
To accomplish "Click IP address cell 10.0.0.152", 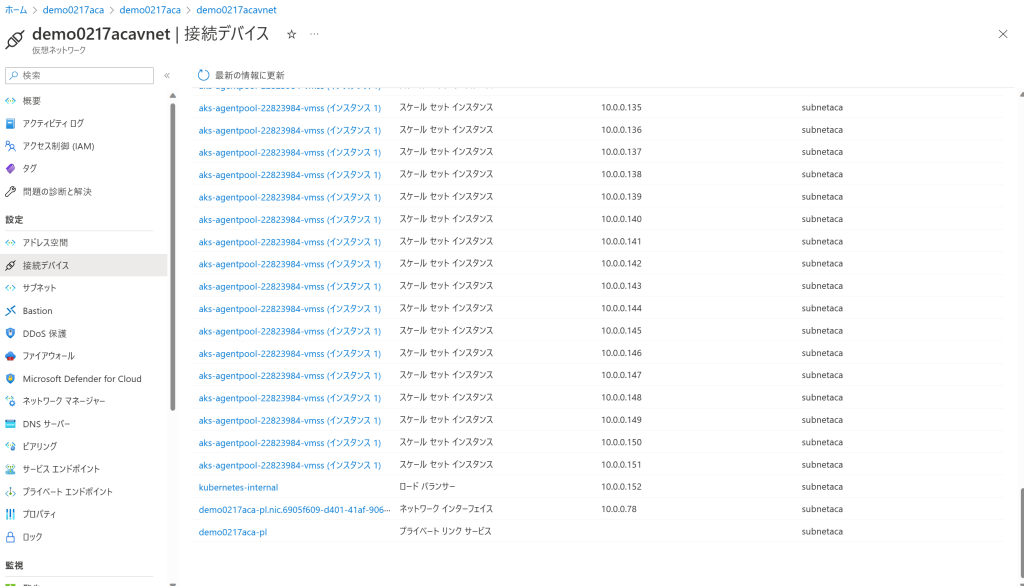I will click(621, 487).
